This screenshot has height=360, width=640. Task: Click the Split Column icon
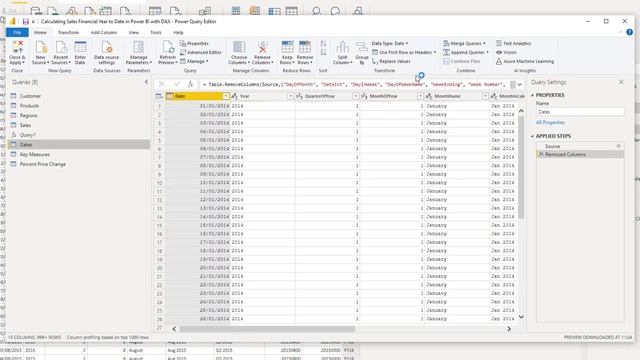pos(342,47)
